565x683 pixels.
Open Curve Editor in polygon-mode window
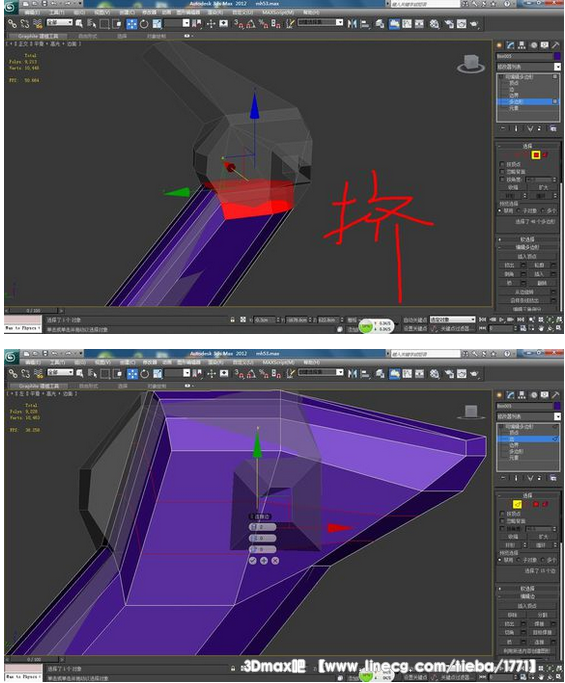pos(406,24)
